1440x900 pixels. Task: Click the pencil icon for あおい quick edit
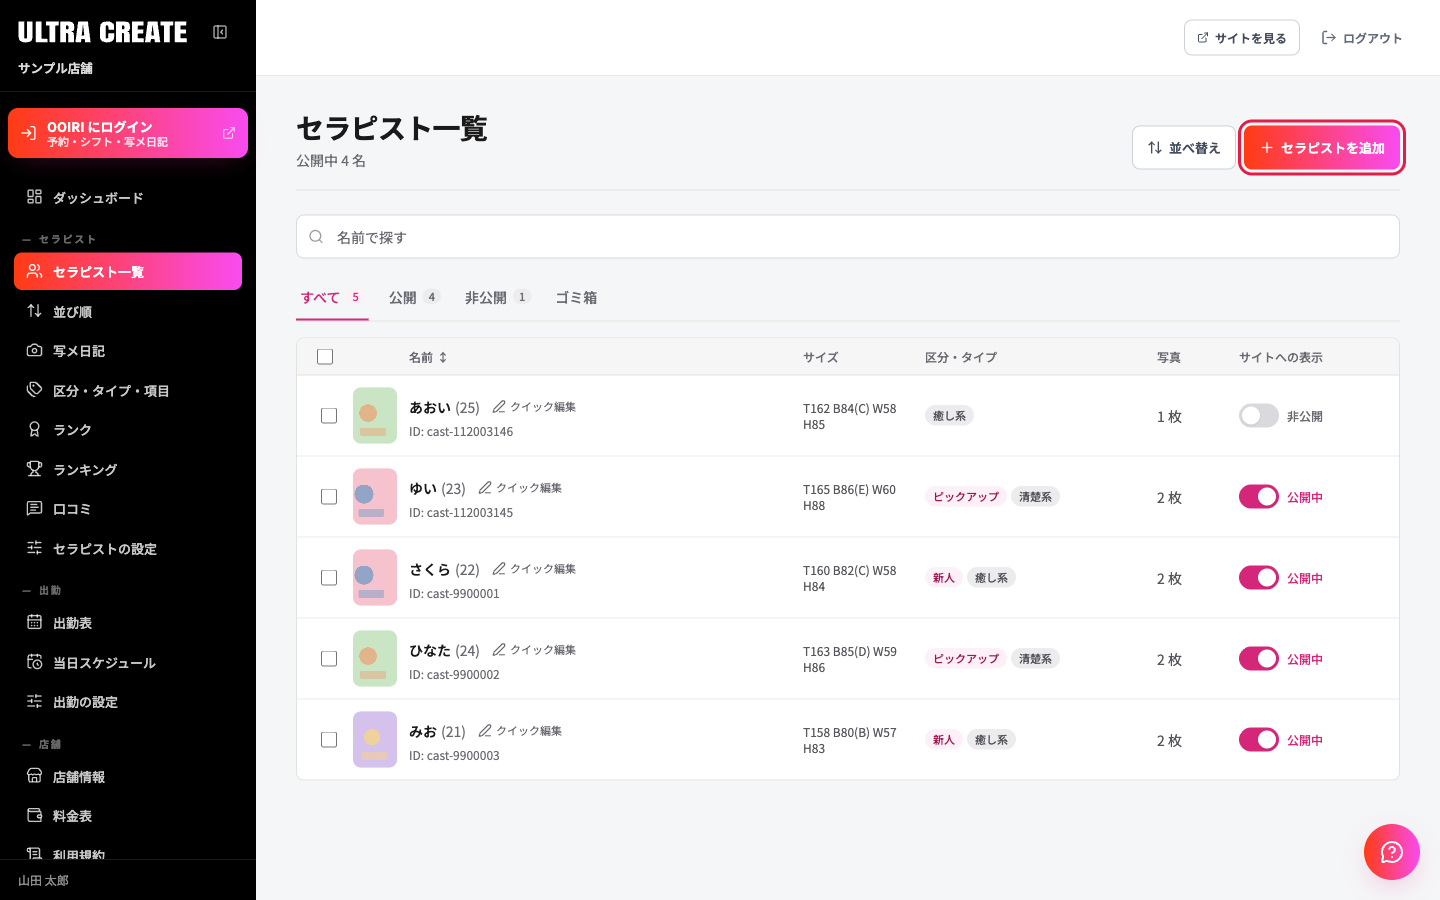tap(499, 407)
